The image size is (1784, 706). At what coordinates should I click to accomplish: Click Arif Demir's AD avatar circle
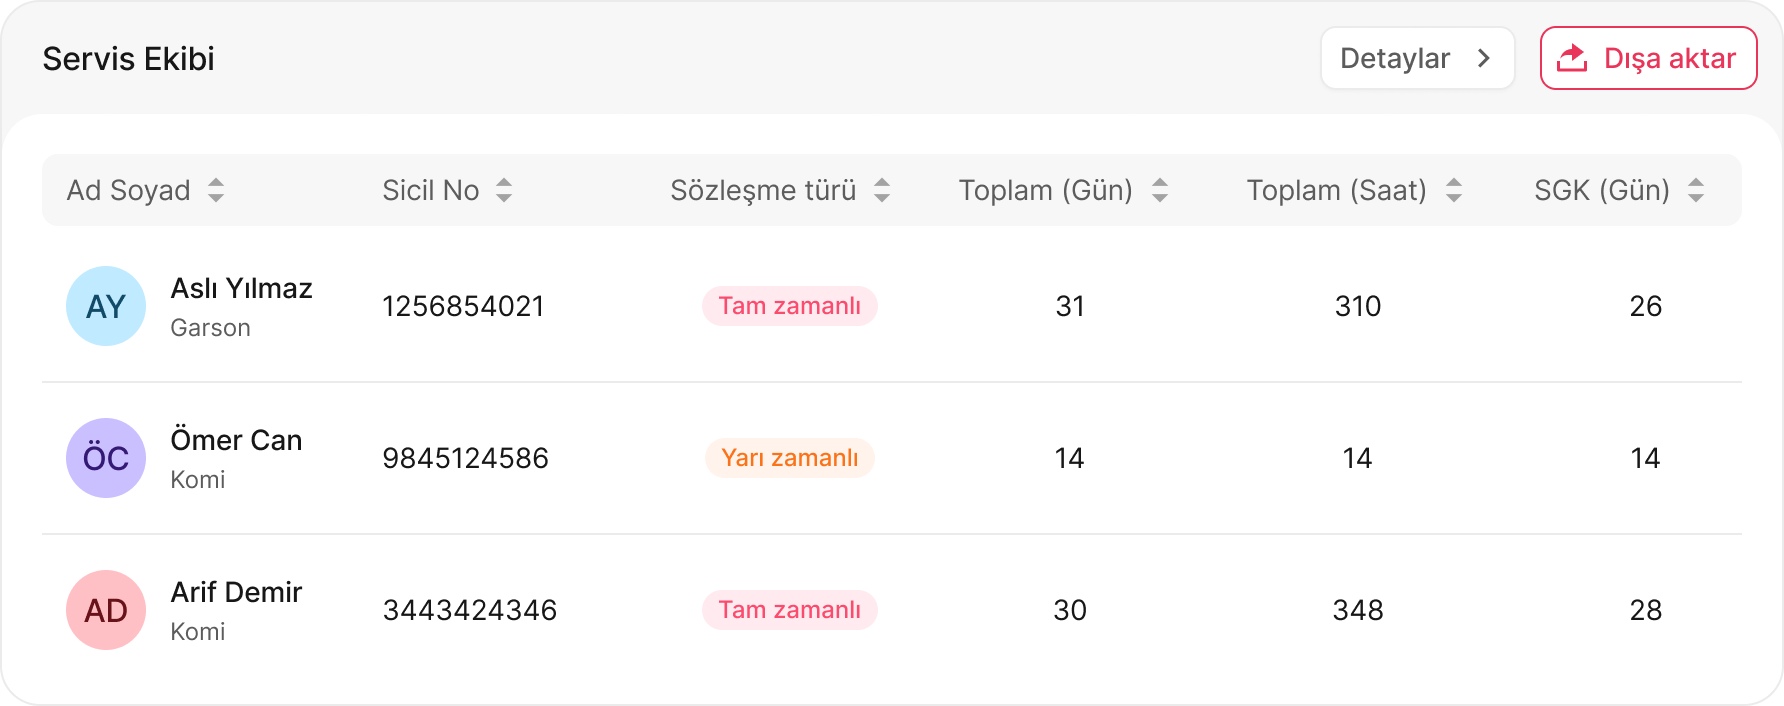[x=106, y=610]
